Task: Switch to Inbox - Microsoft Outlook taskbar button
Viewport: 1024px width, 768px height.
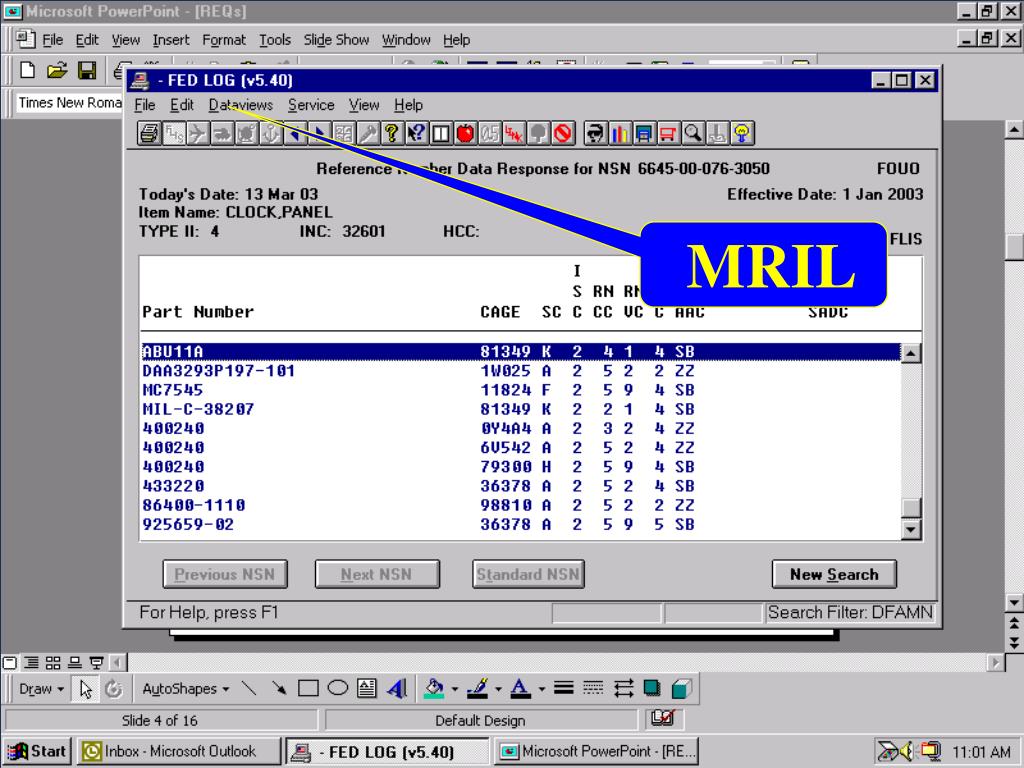Action: (179, 752)
